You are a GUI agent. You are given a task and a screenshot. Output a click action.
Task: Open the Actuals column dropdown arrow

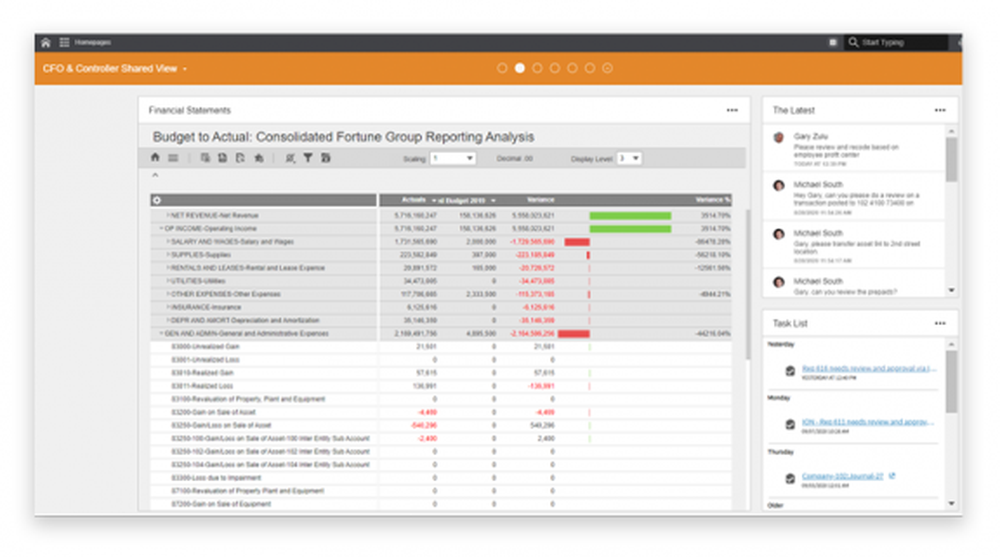434,200
